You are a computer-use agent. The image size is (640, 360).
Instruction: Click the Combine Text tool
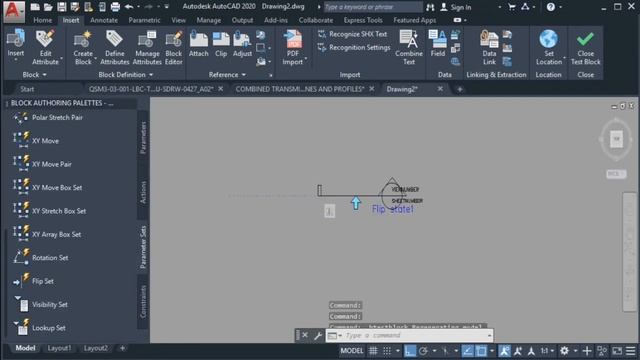click(x=409, y=47)
